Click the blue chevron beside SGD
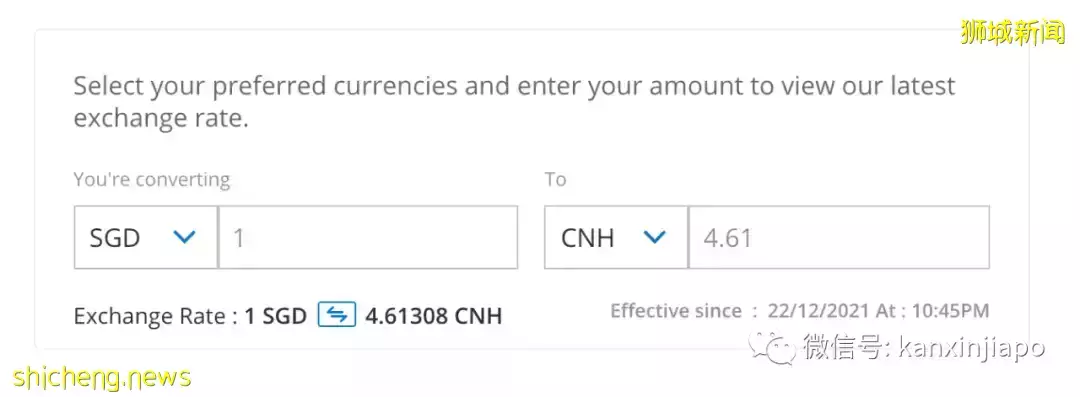The height and width of the screenshot is (397, 1080). tap(185, 237)
